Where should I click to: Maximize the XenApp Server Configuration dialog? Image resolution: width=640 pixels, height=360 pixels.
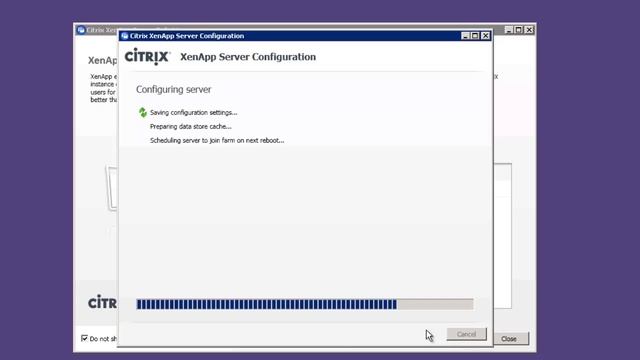475,36
